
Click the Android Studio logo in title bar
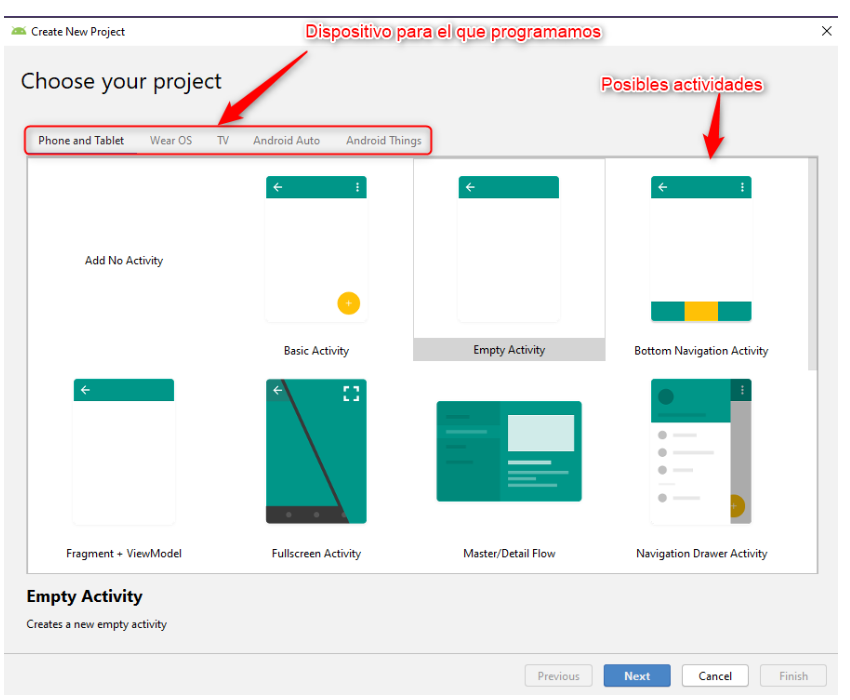tap(18, 31)
